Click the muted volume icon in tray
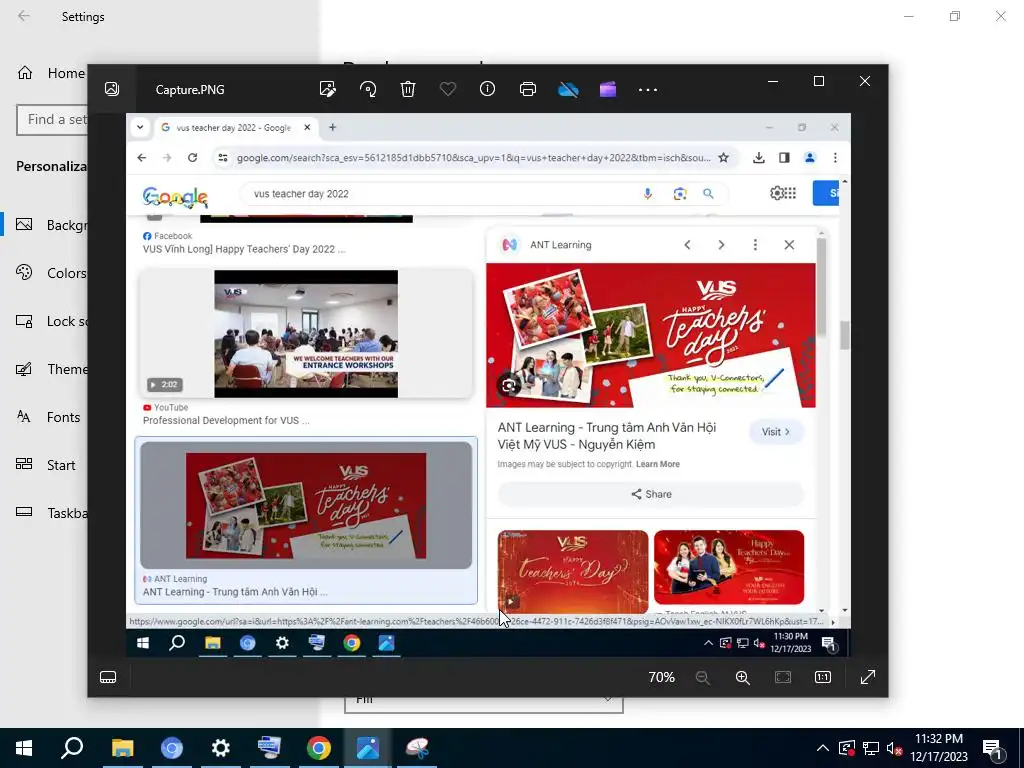The height and width of the screenshot is (768, 1024). 895,748
